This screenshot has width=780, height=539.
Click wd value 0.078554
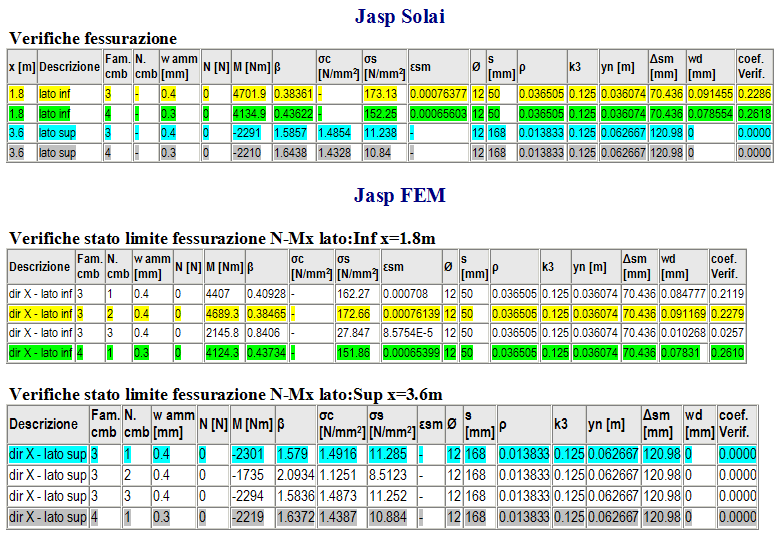pyautogui.click(x=710, y=113)
